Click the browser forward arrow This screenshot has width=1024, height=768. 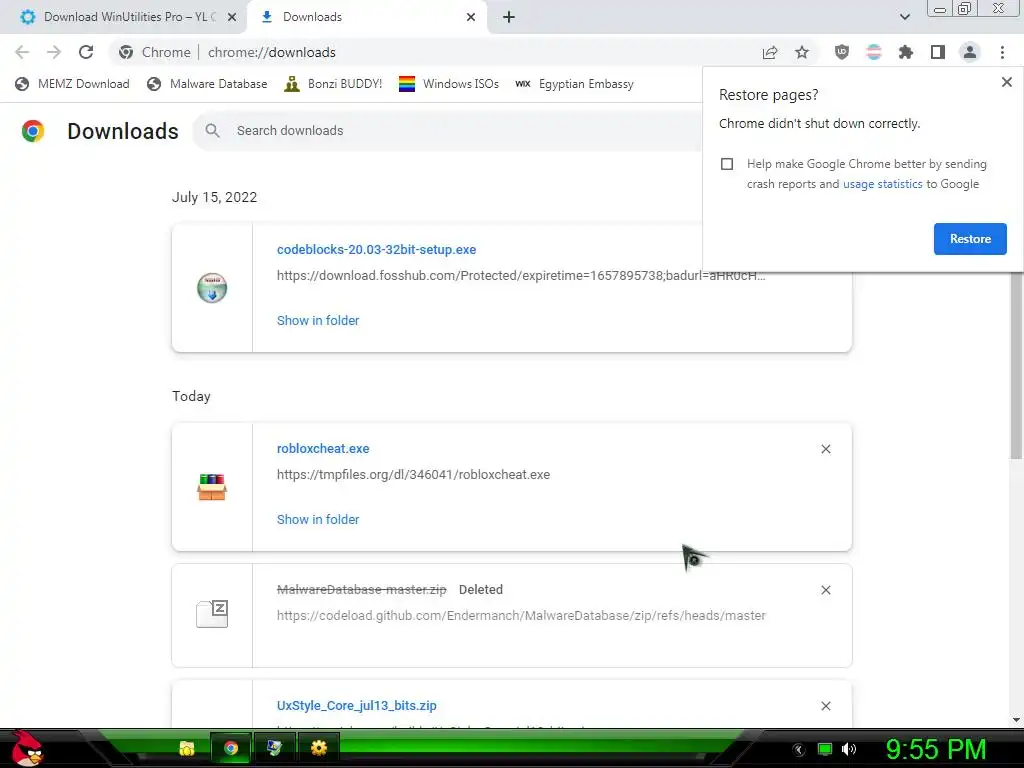(54, 52)
